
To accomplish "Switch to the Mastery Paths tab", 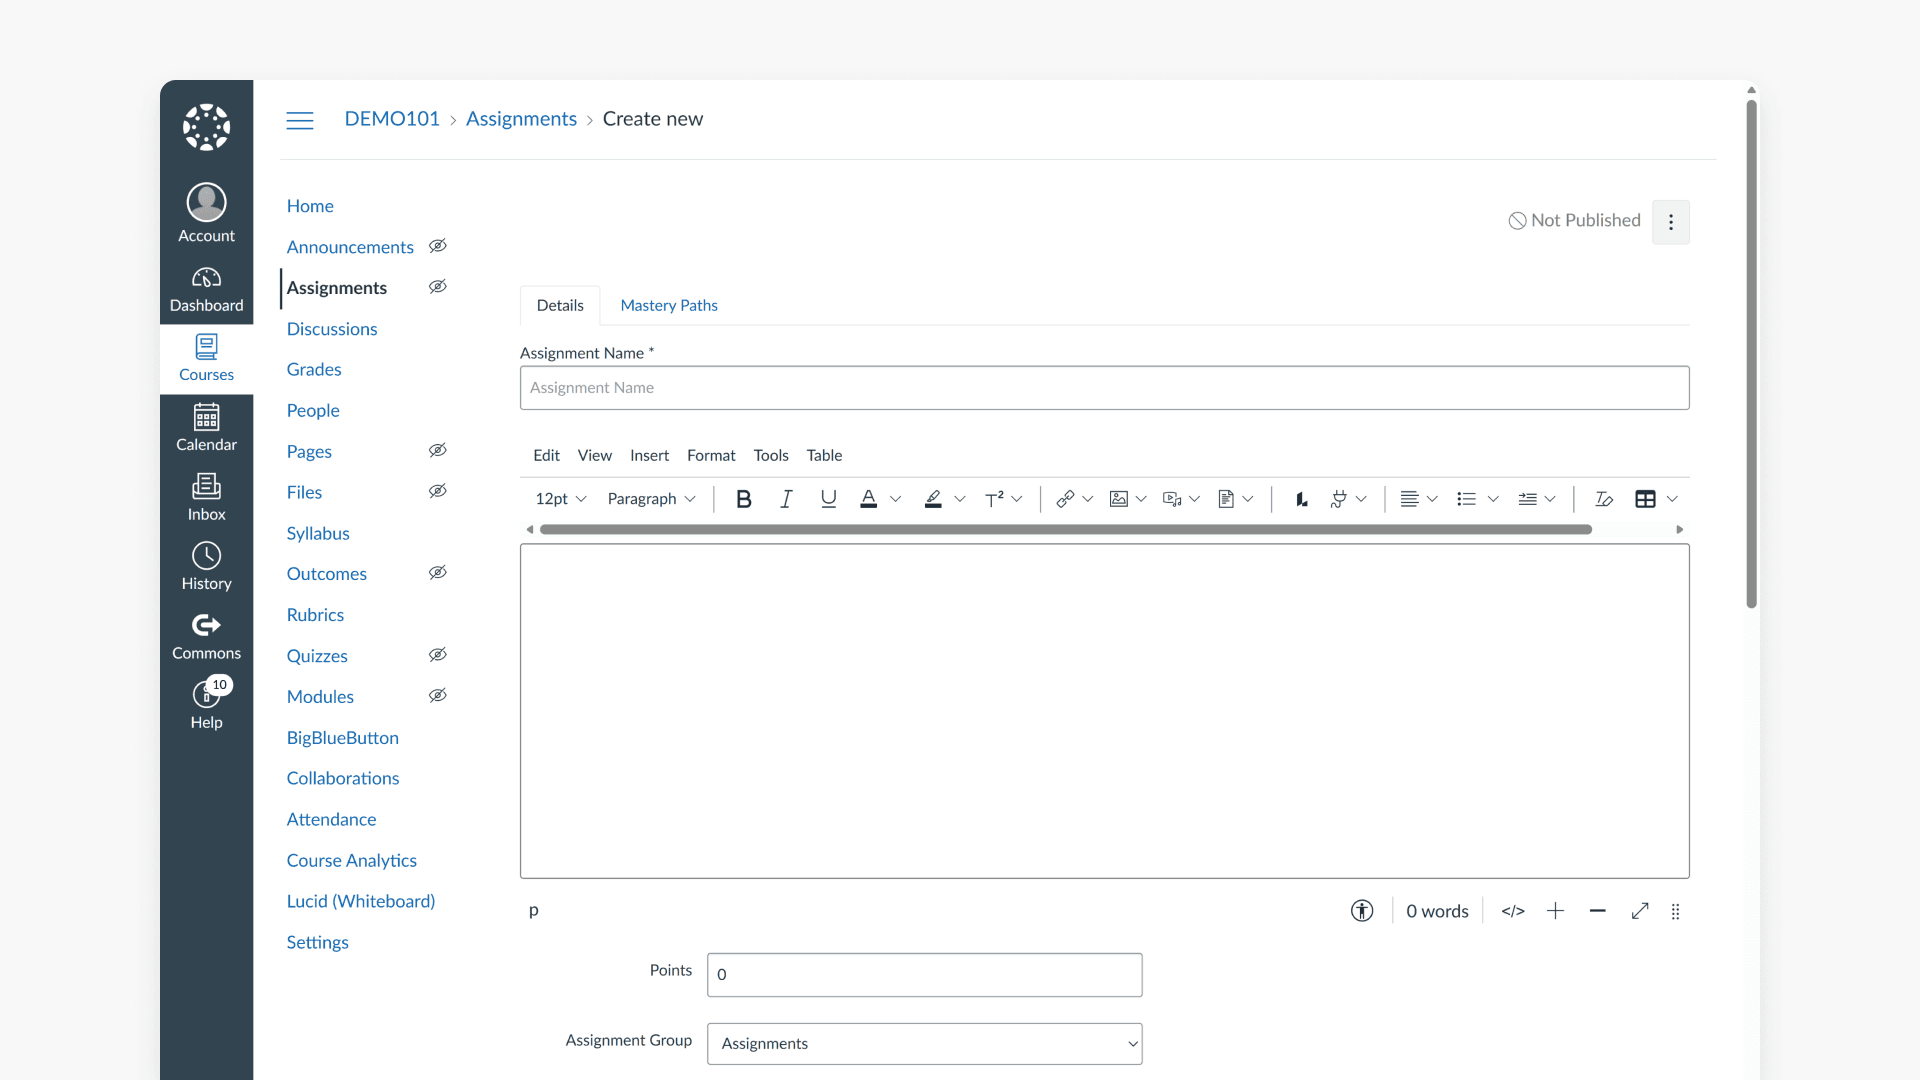I will [x=668, y=305].
